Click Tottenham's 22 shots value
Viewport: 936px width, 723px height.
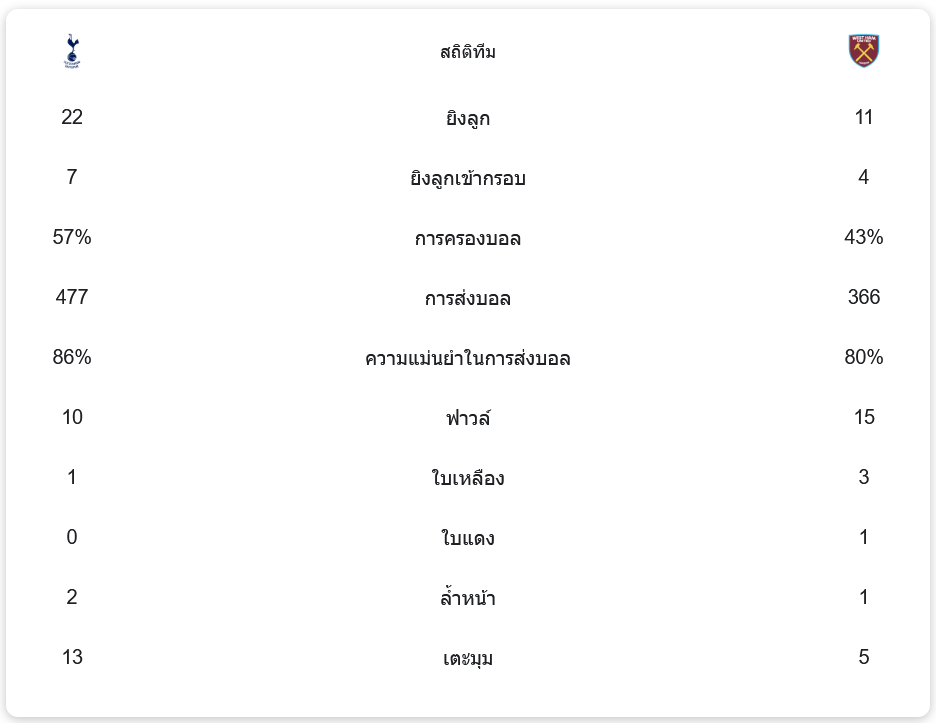click(72, 117)
